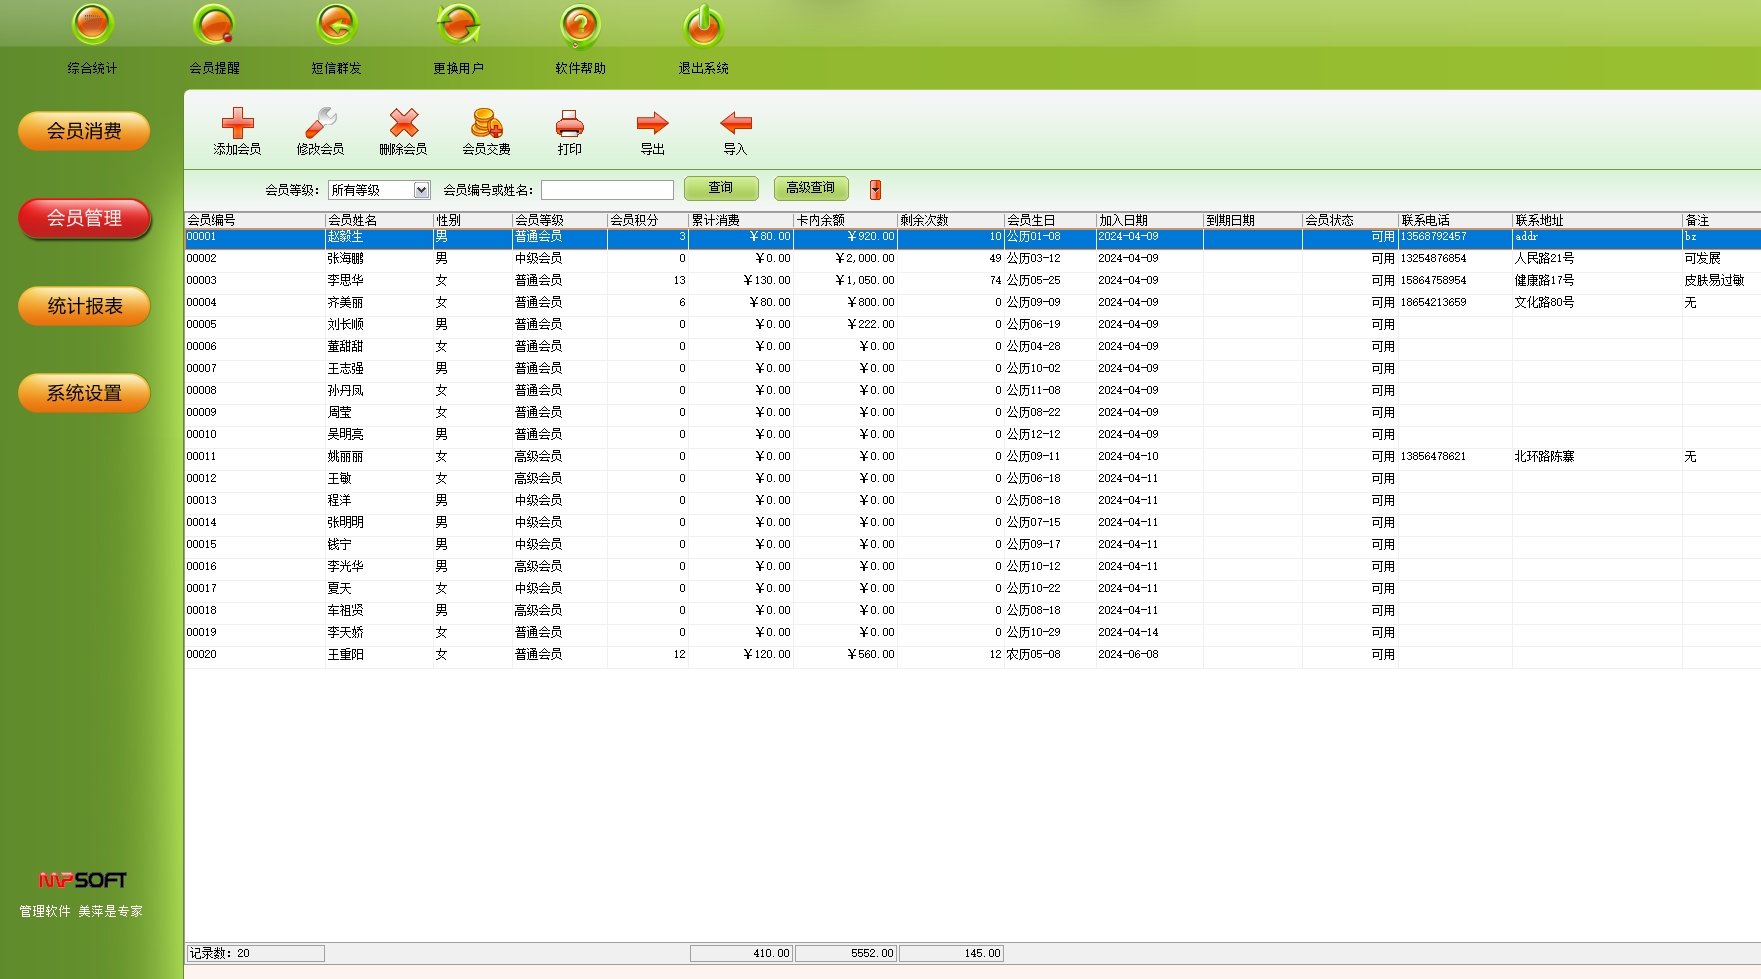The width and height of the screenshot is (1761, 979).
Task: Open 会员提醒 in the top toolbar
Action: coord(215,27)
